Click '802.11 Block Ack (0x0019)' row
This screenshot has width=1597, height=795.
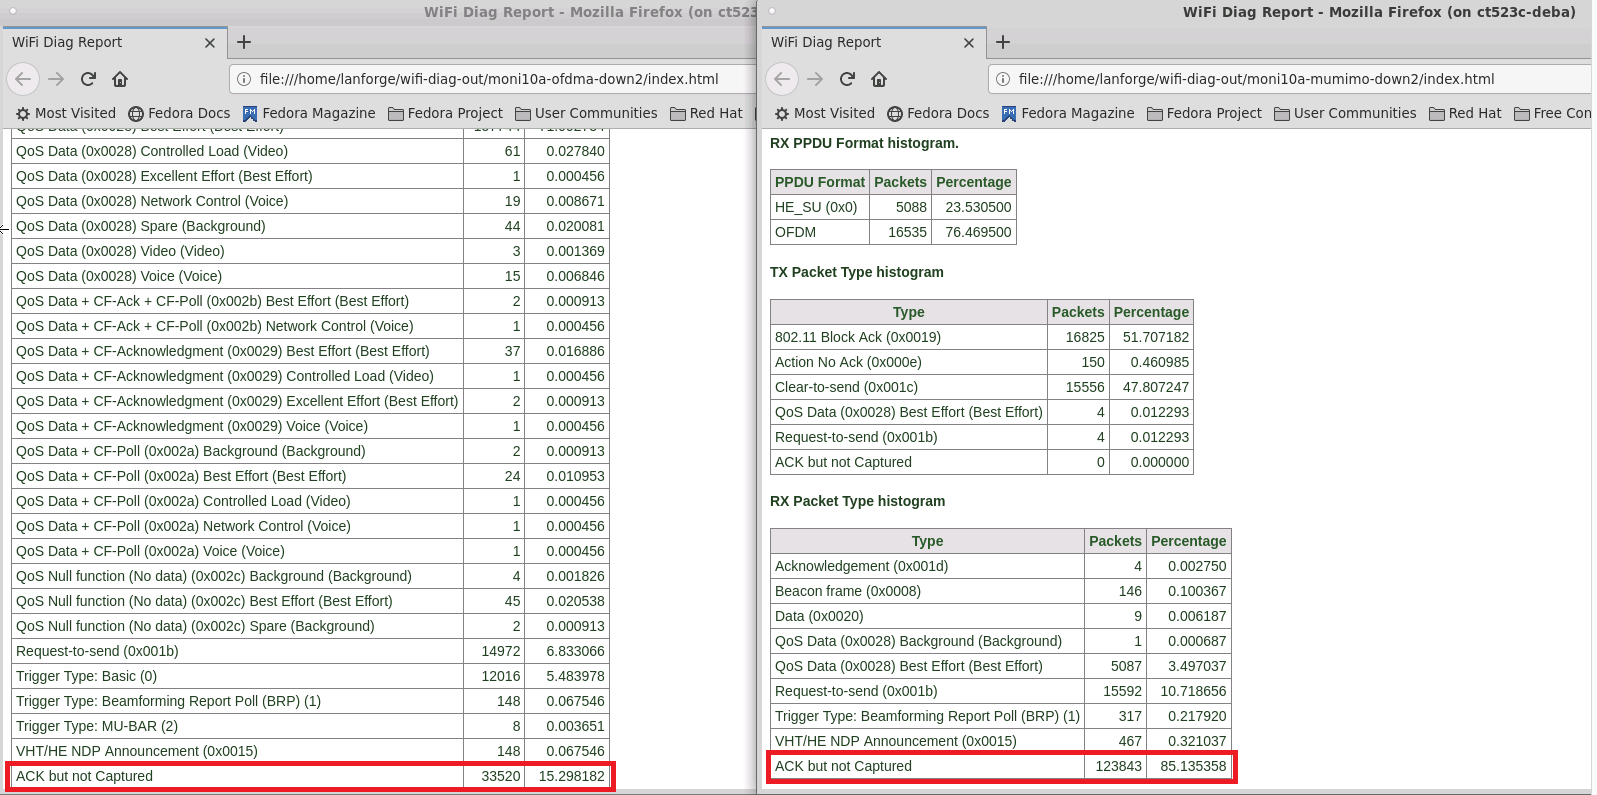pyautogui.click(x=981, y=337)
